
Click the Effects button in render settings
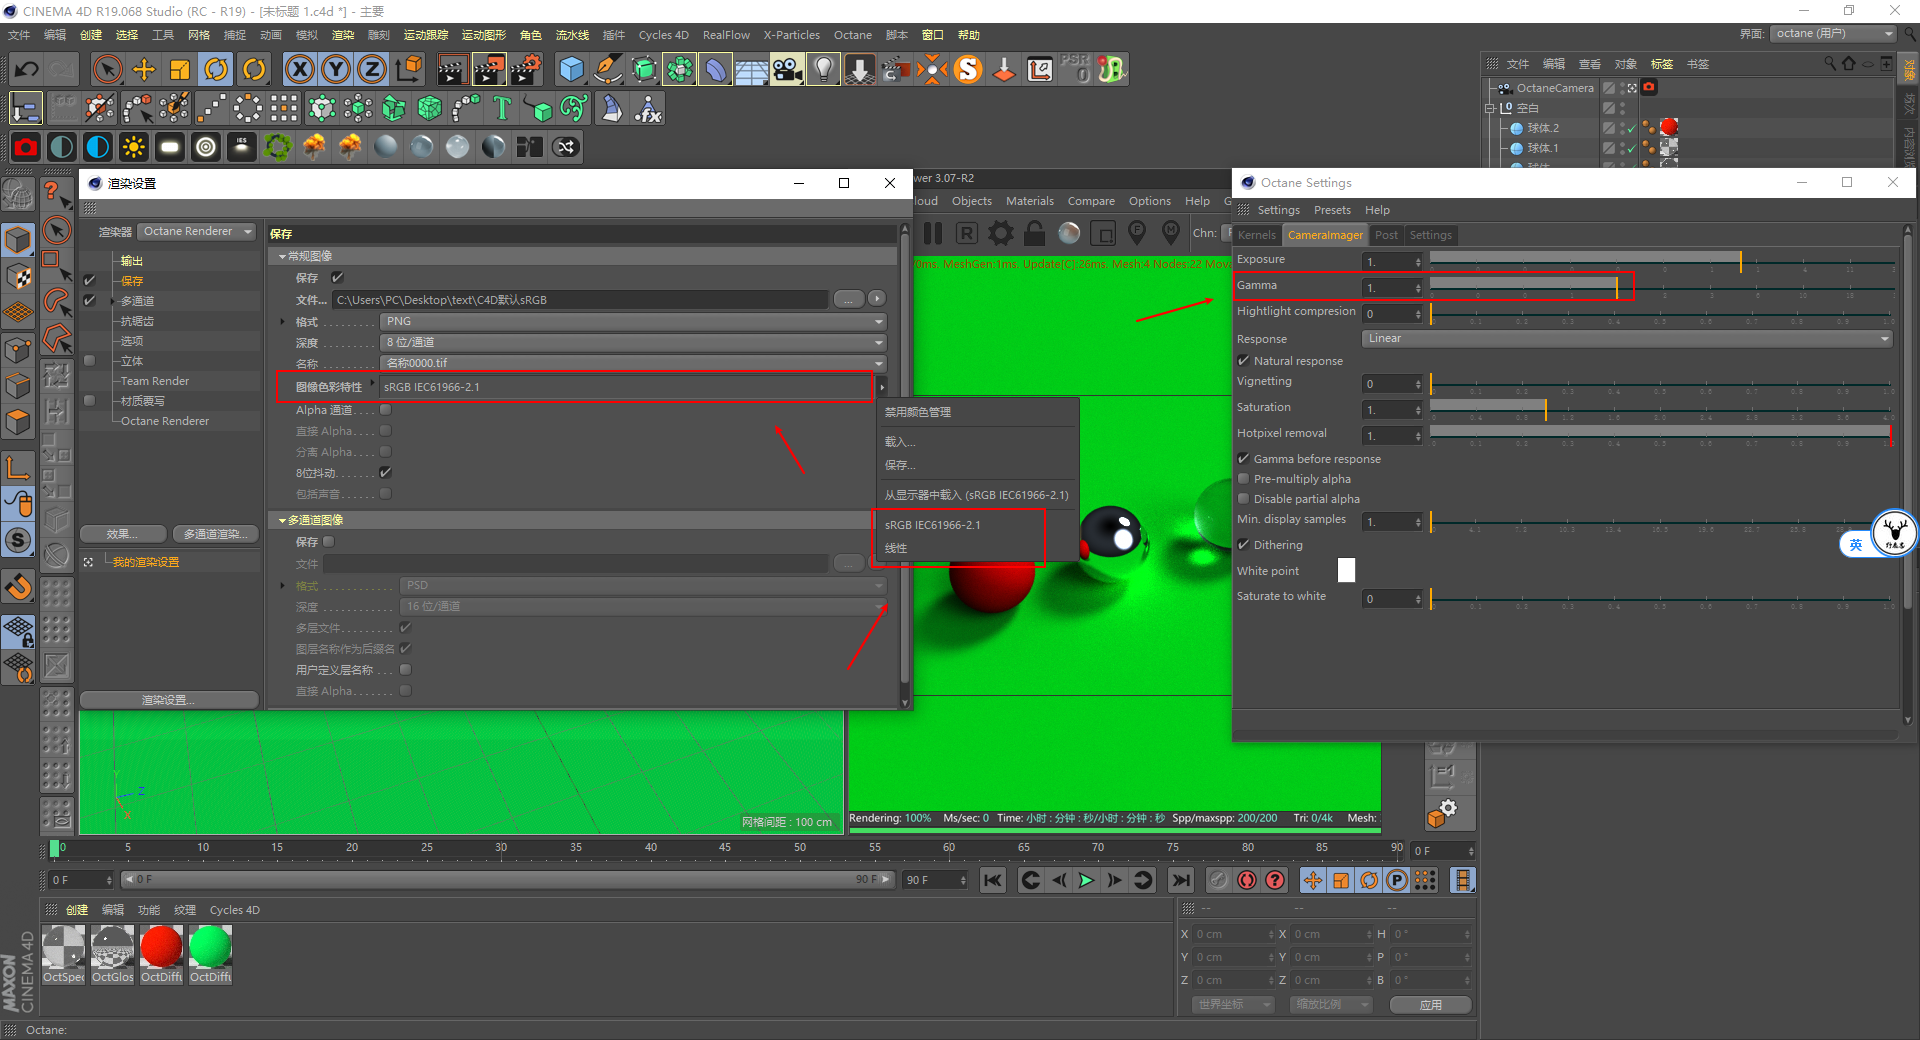click(x=123, y=534)
